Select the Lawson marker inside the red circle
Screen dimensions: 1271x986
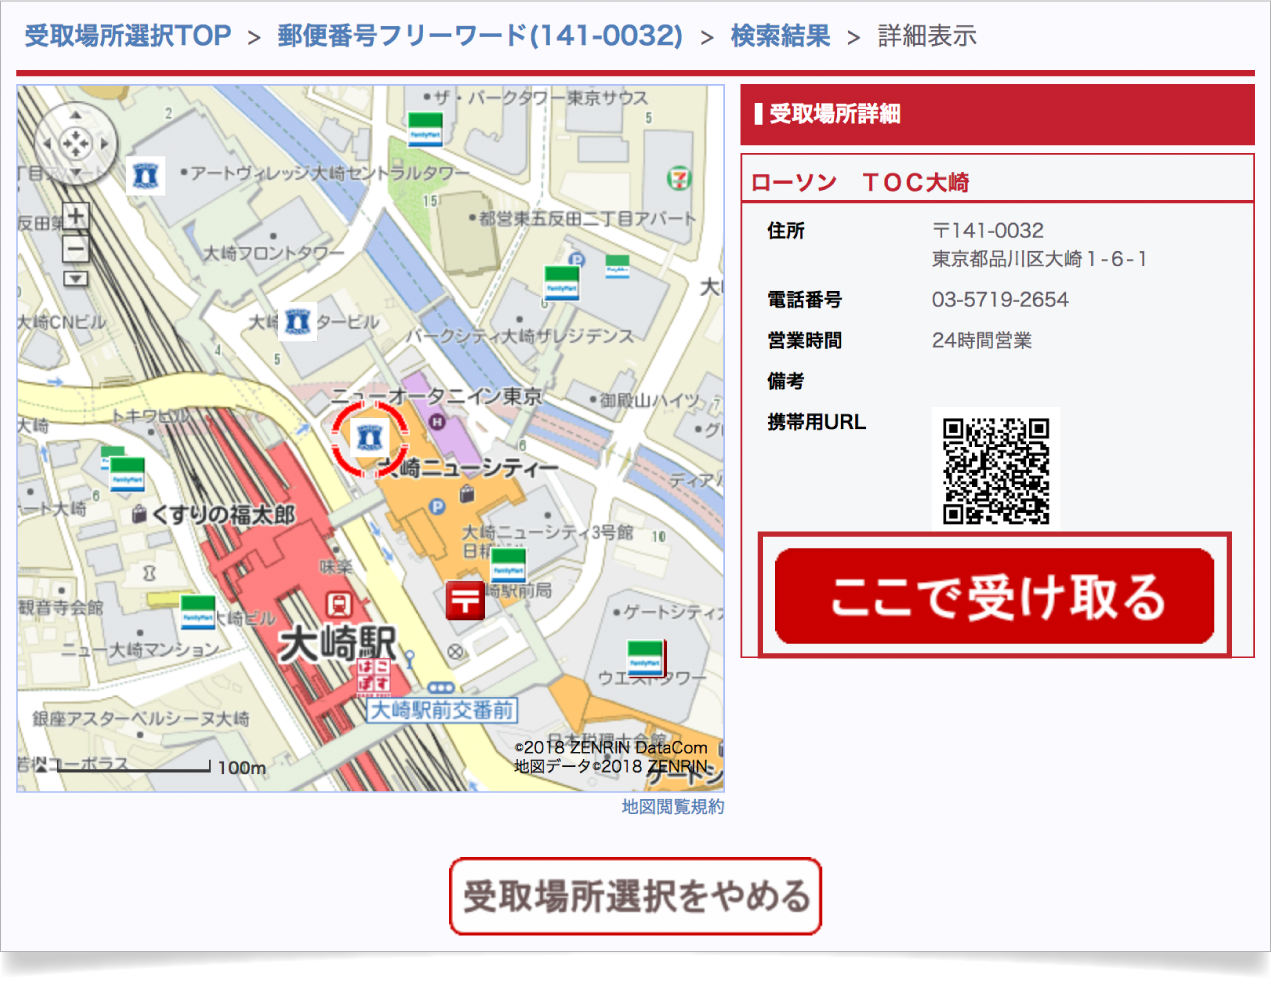point(370,438)
